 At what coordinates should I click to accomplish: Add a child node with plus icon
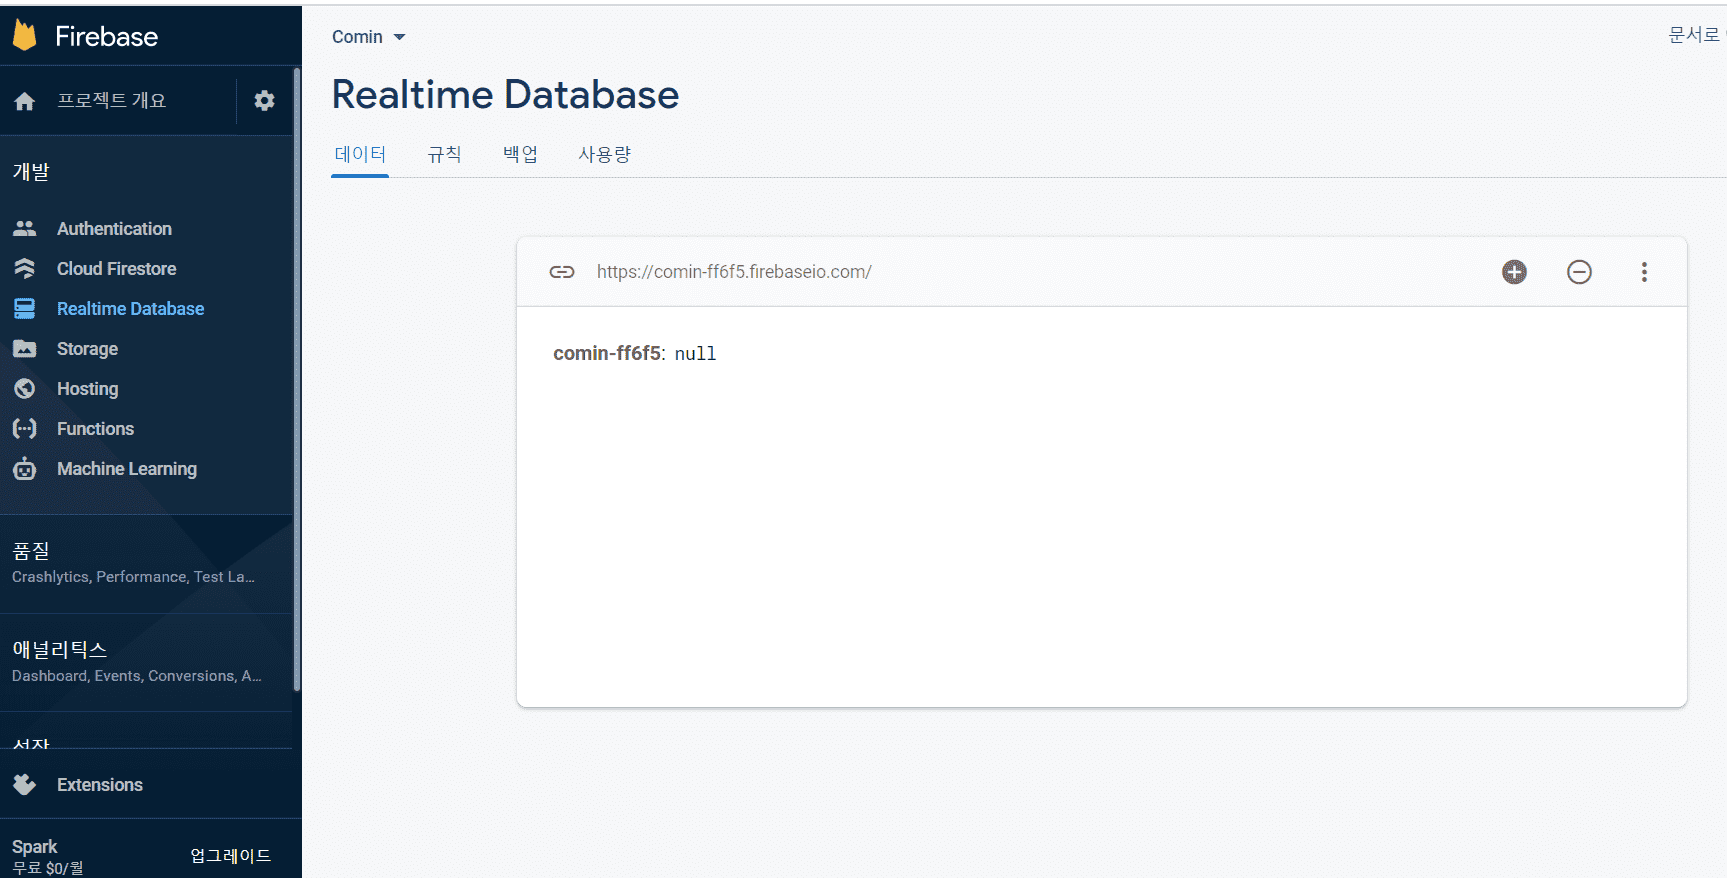tap(1514, 272)
